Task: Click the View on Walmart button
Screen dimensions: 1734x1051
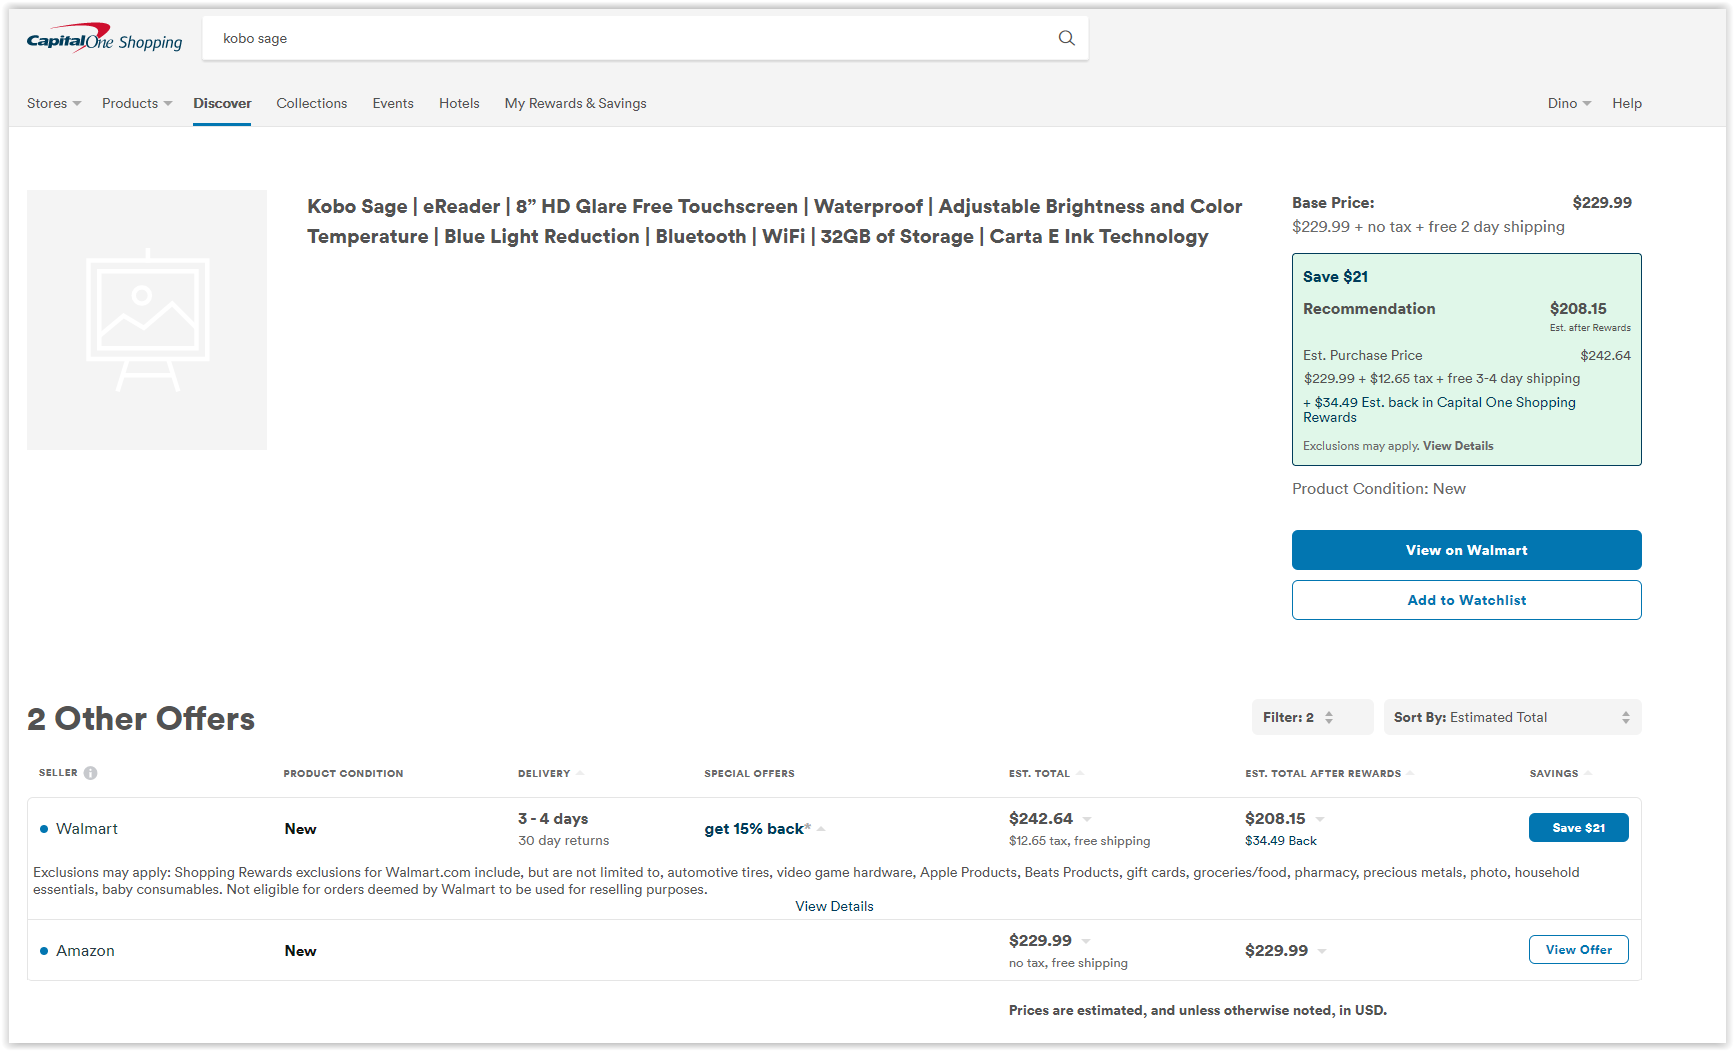Action: pyautogui.click(x=1467, y=550)
